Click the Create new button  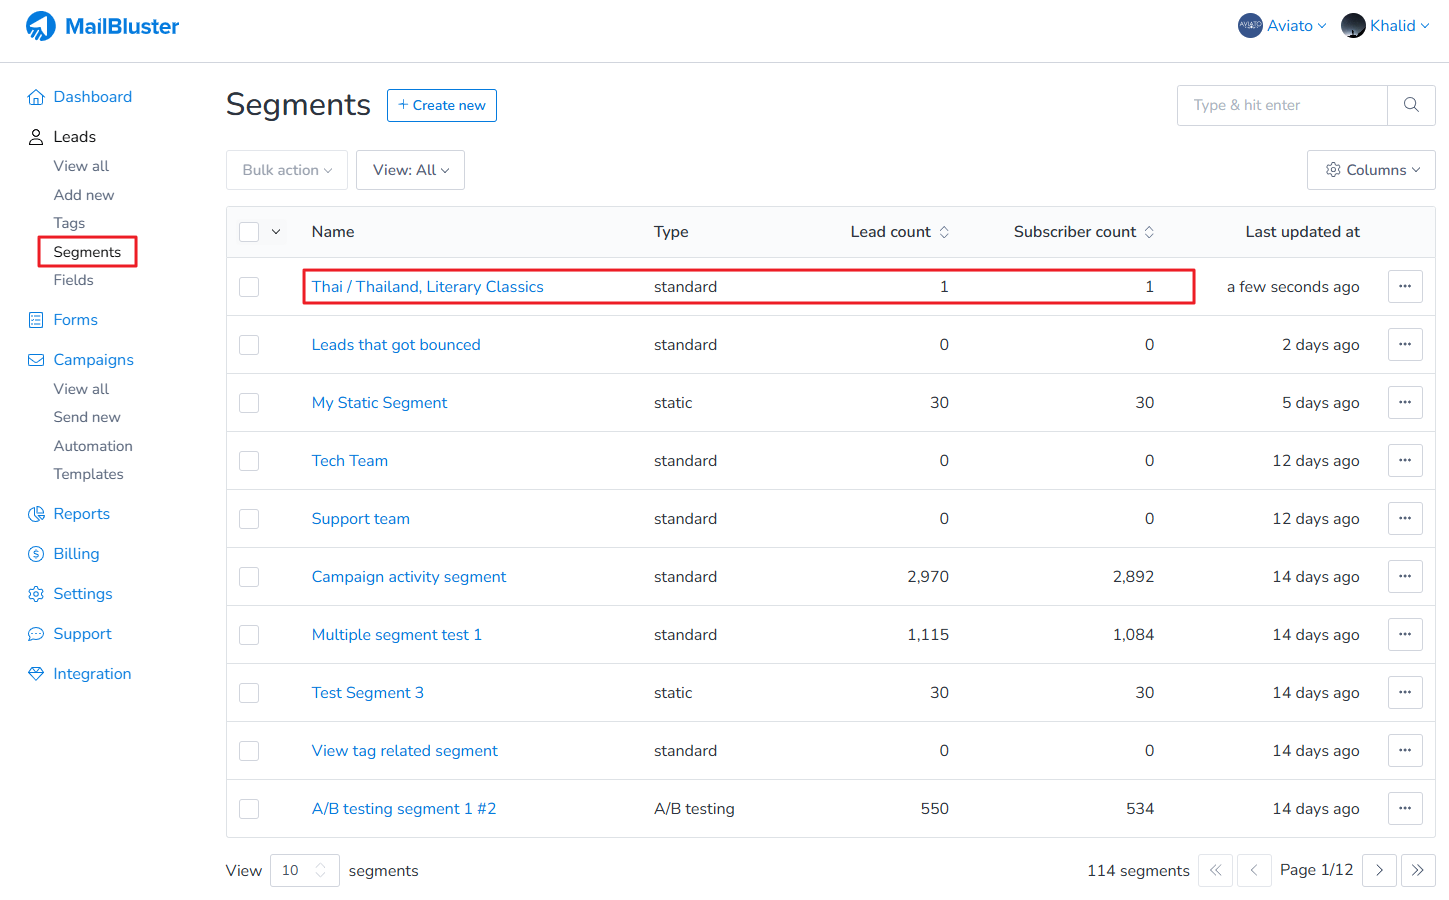pyautogui.click(x=441, y=105)
